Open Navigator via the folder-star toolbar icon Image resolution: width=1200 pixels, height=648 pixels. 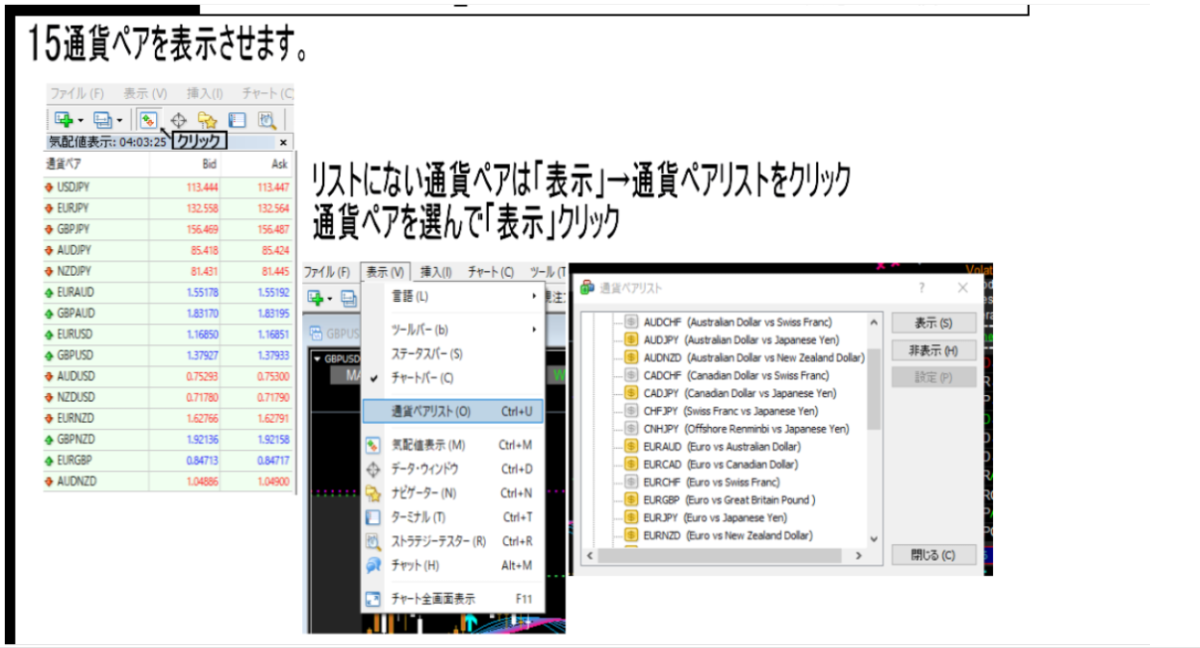(208, 120)
